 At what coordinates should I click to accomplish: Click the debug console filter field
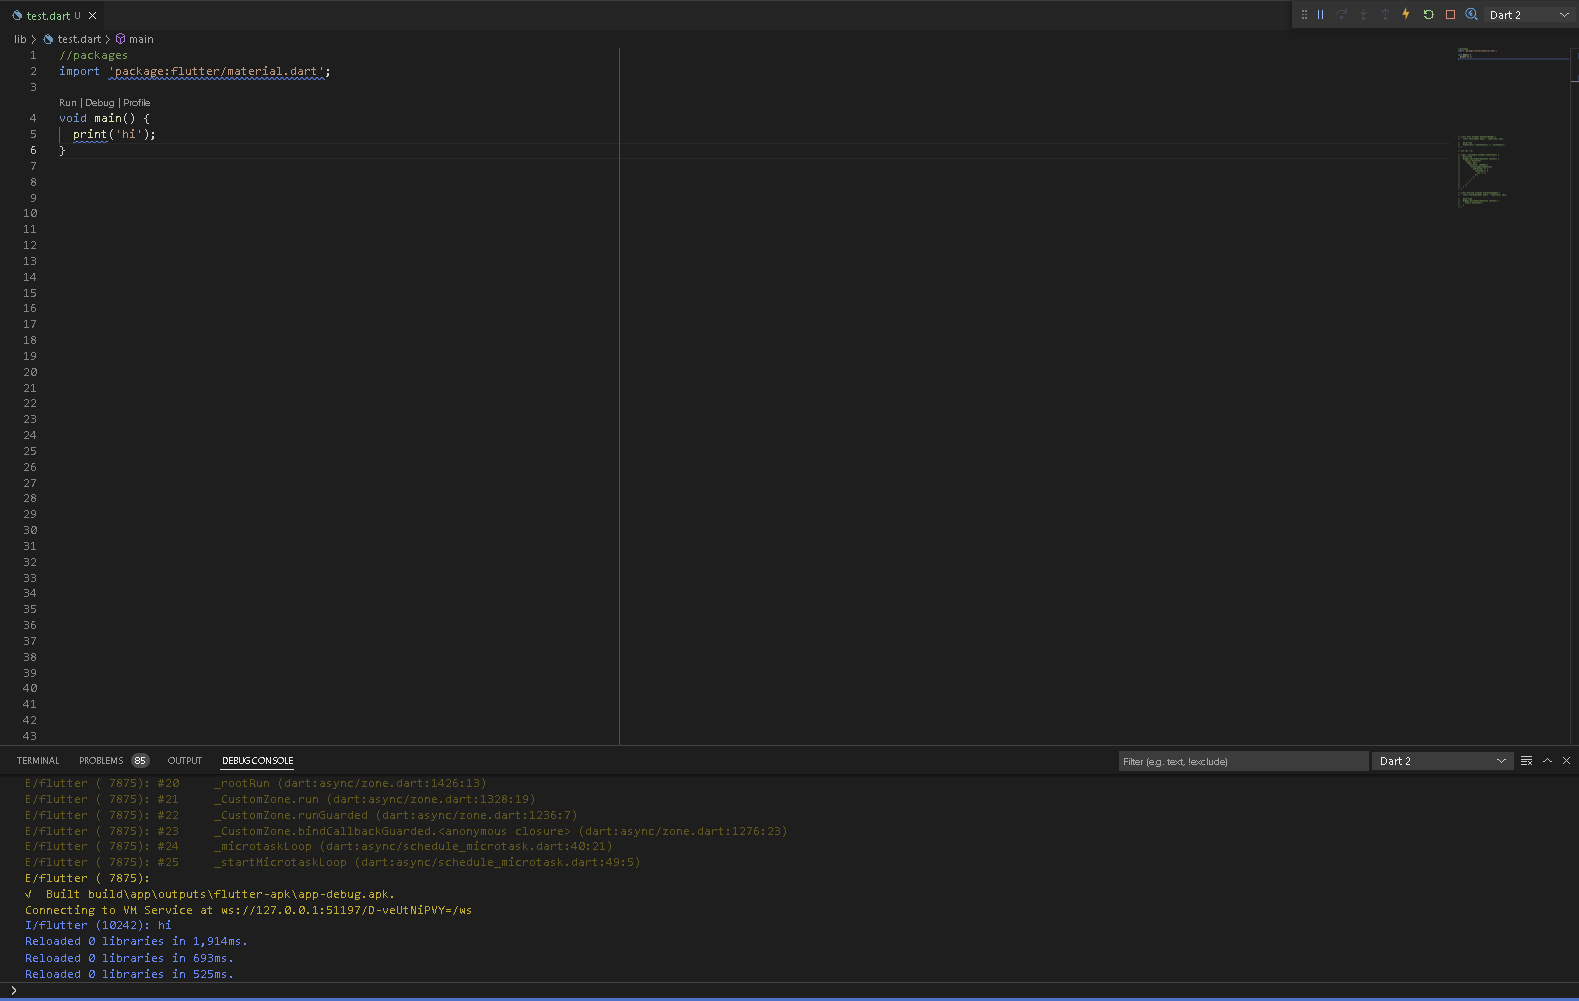pos(1243,761)
